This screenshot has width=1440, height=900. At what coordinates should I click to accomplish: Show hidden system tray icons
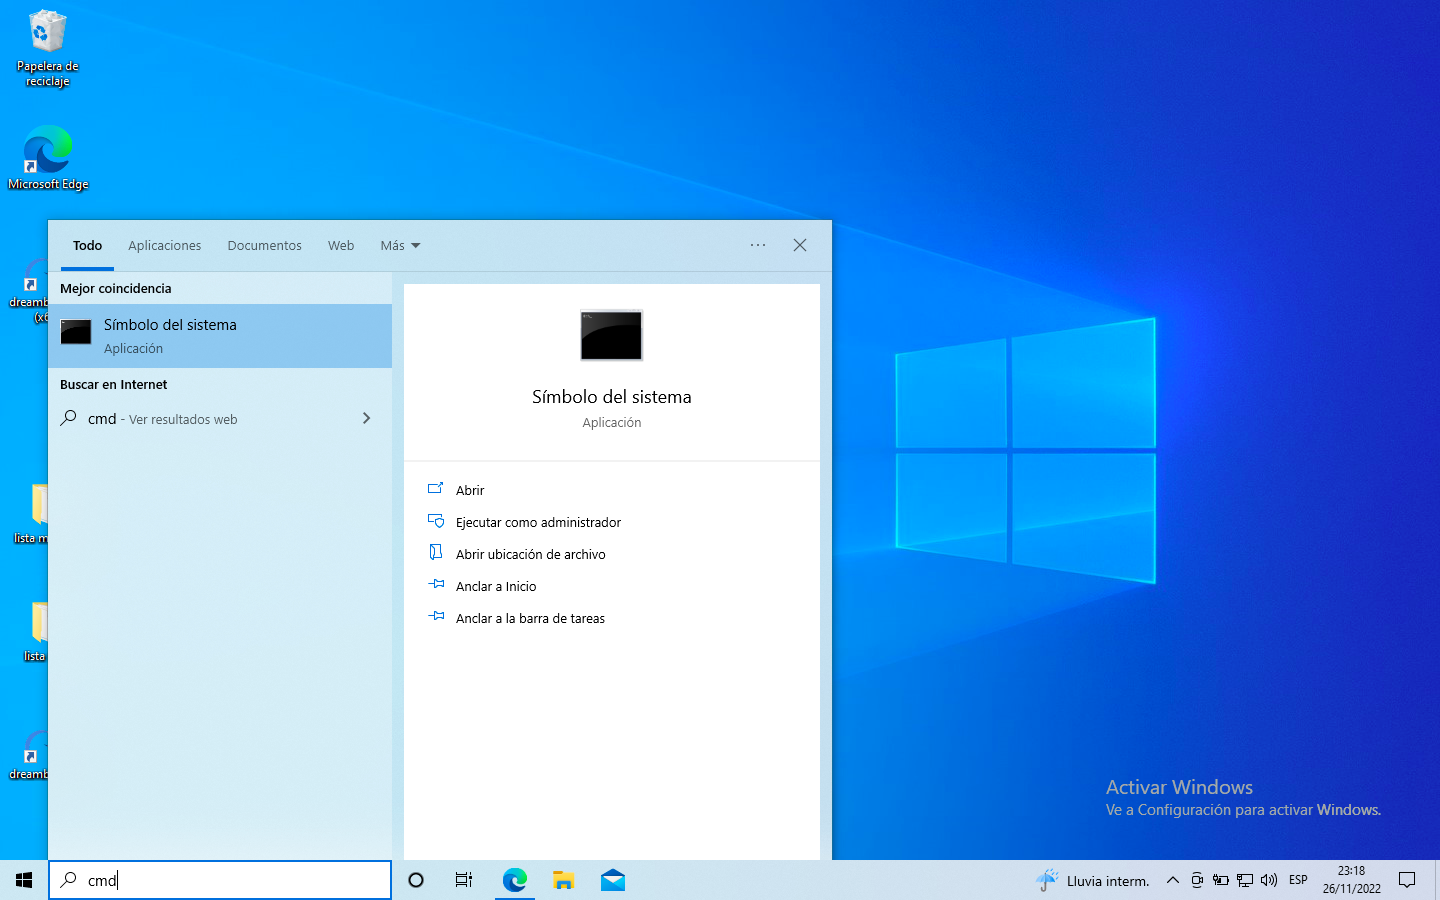[x=1172, y=880]
